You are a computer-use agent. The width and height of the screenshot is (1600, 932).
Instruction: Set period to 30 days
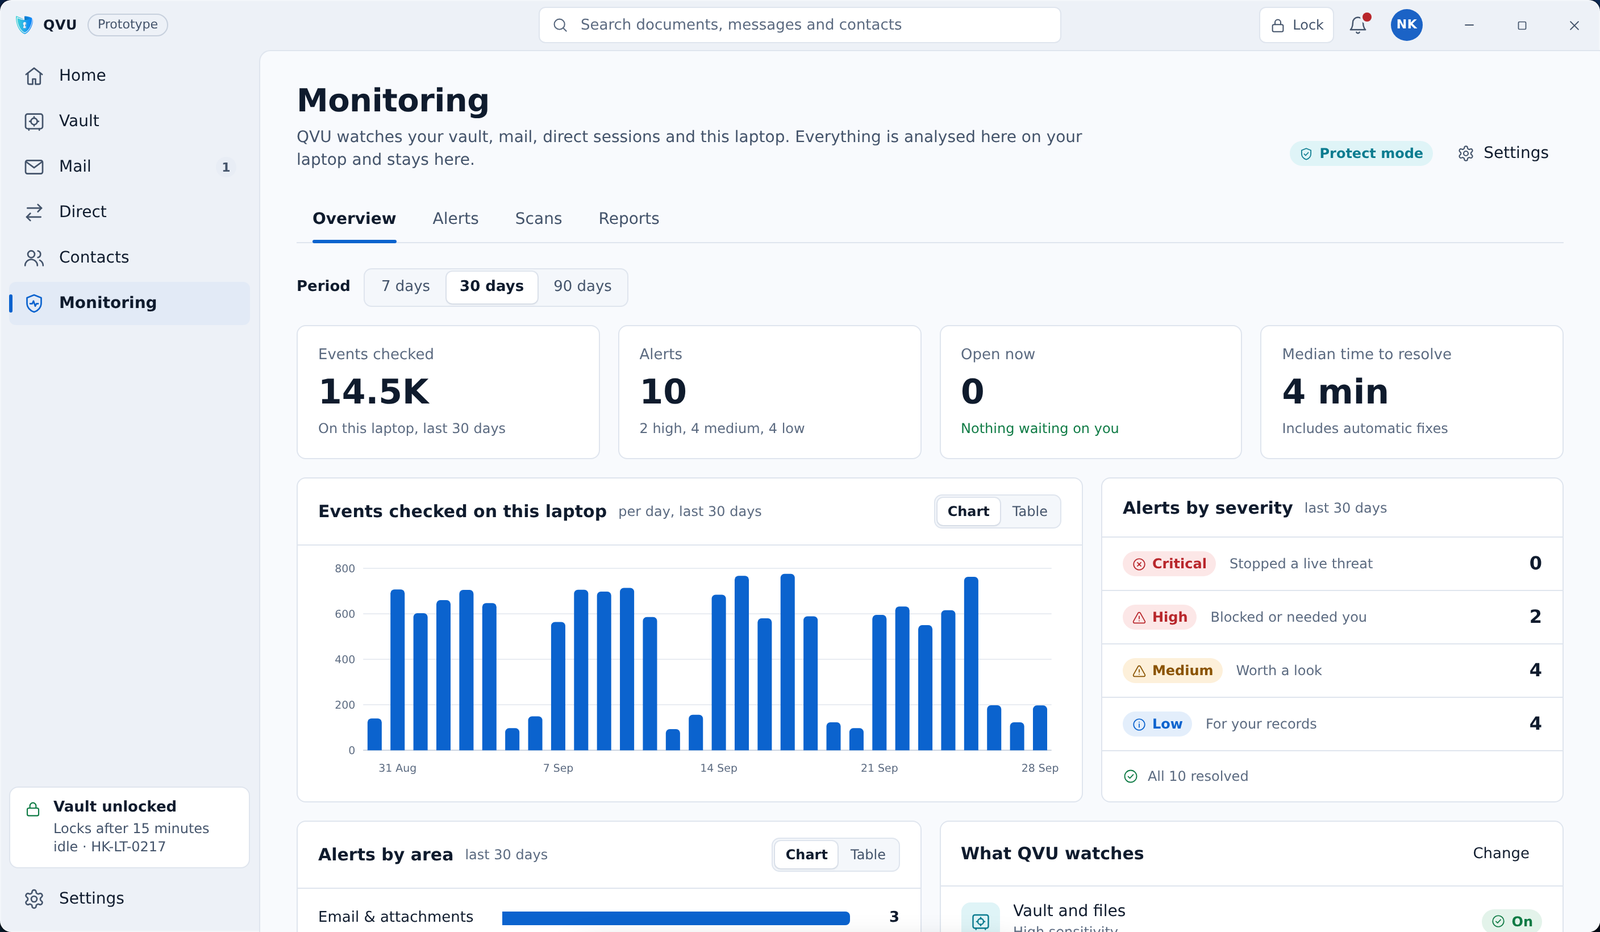[492, 286]
